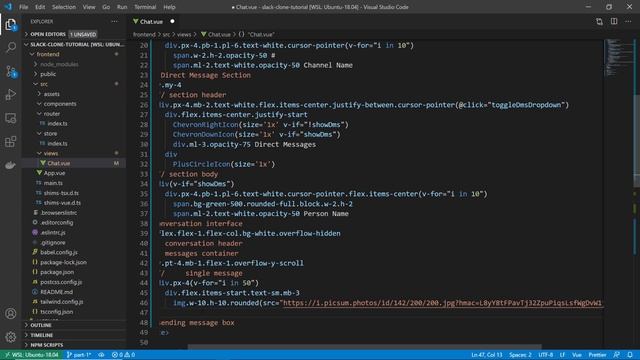The height and width of the screenshot is (360, 640).
Task: Click the Prettier status bar item
Action: [597, 355]
